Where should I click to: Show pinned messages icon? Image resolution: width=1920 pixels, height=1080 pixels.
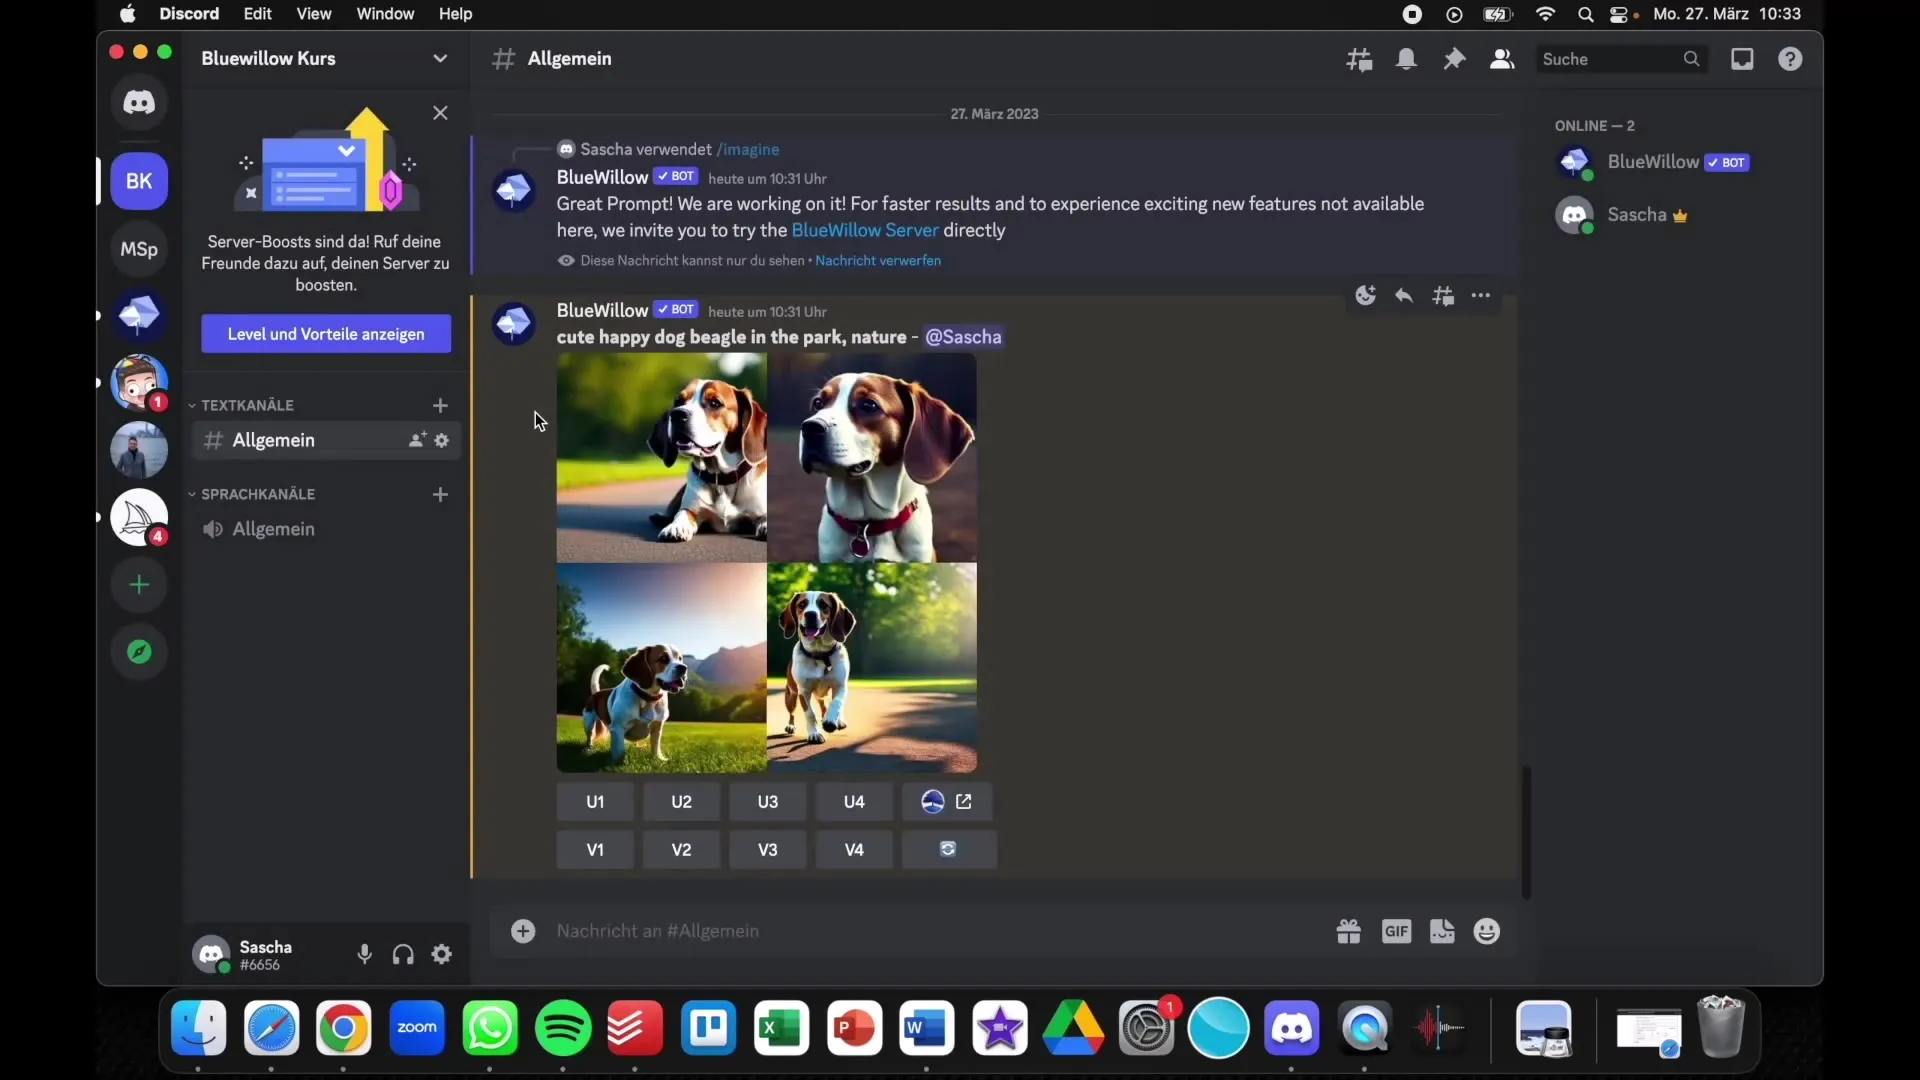coord(1454,59)
